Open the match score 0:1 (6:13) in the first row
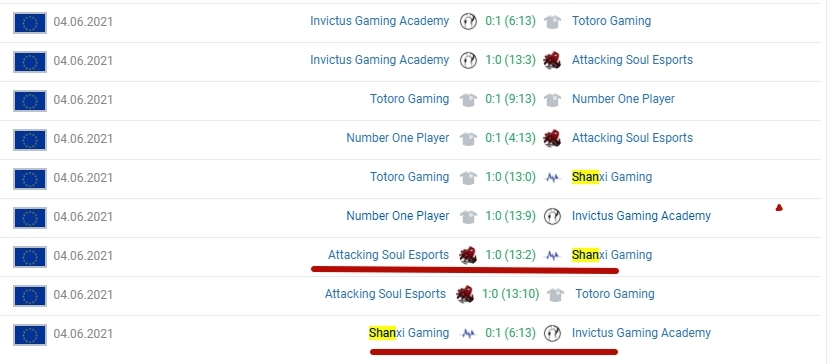The width and height of the screenshot is (829, 364). coord(510,21)
